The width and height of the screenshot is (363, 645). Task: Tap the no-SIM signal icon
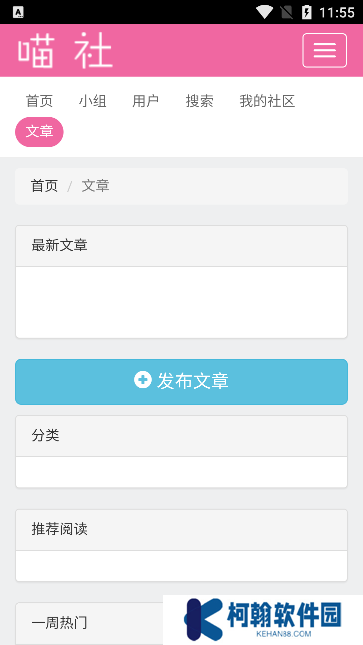point(287,12)
